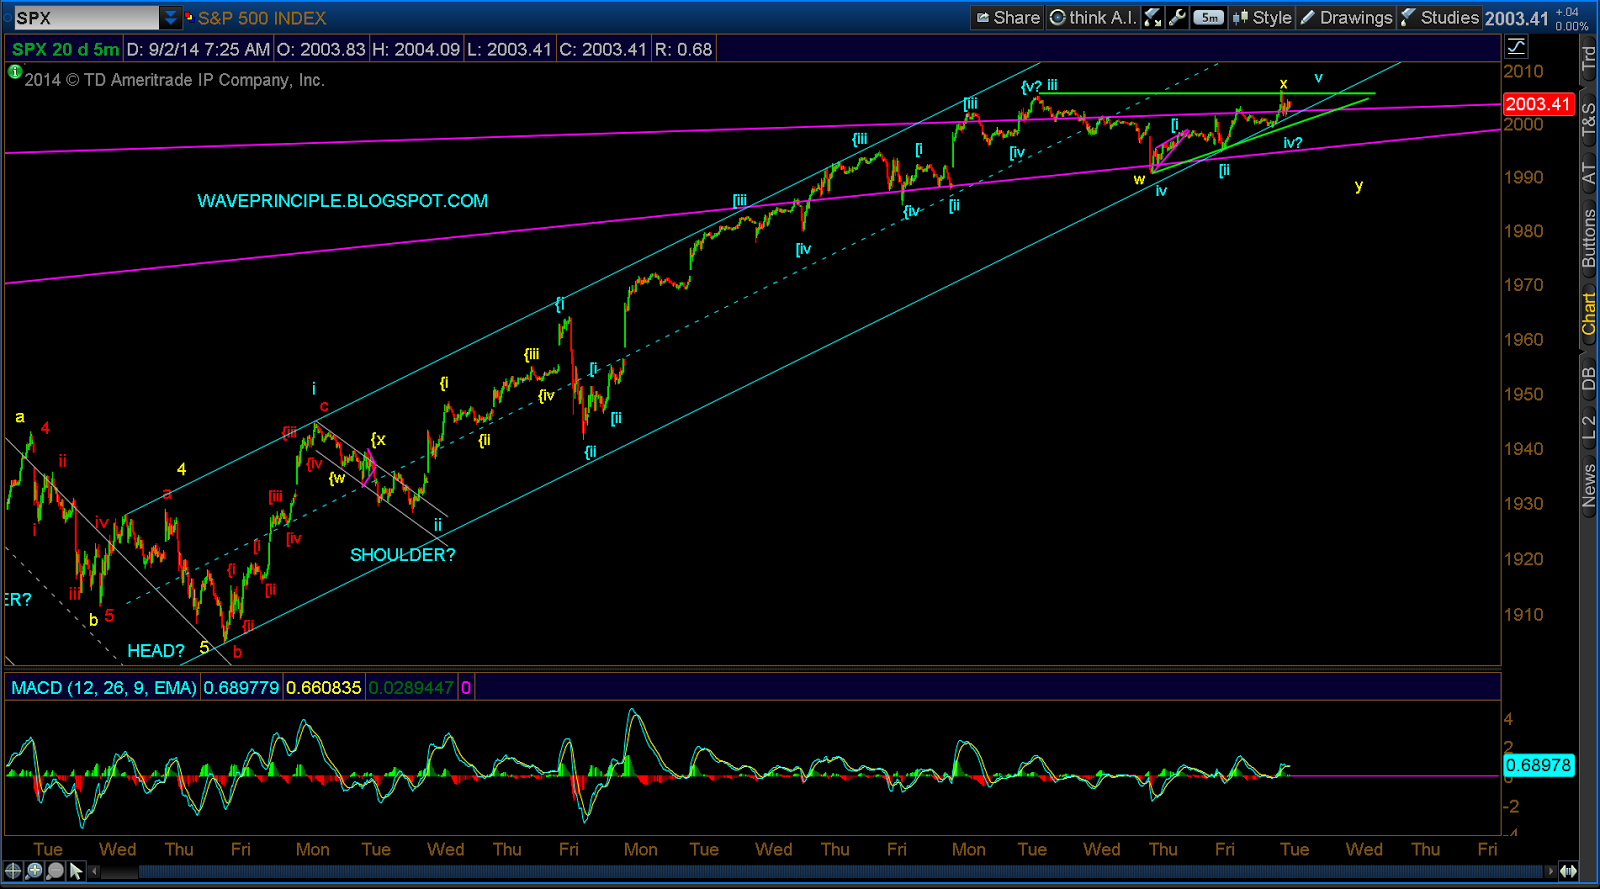Click the zoom out magnifier
Image resolution: width=1600 pixels, height=889 pixels.
tap(55, 871)
